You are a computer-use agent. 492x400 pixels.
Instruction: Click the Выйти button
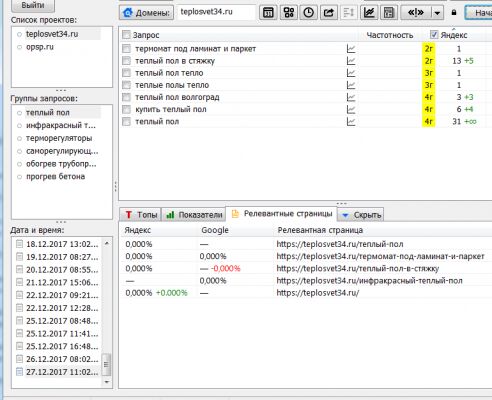pos(33,5)
